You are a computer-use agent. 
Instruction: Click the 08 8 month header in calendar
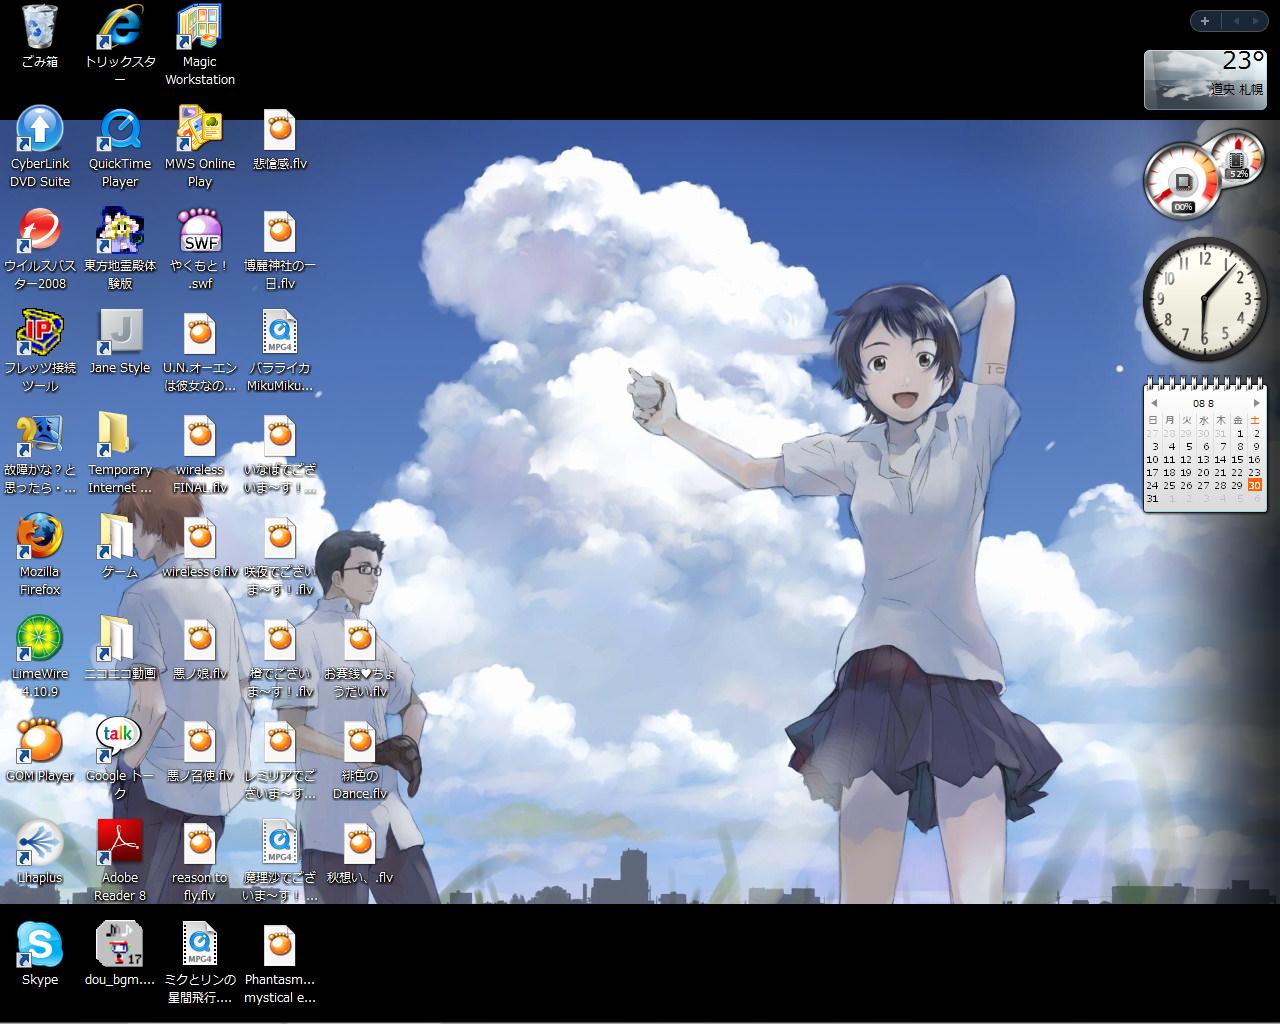(1203, 404)
